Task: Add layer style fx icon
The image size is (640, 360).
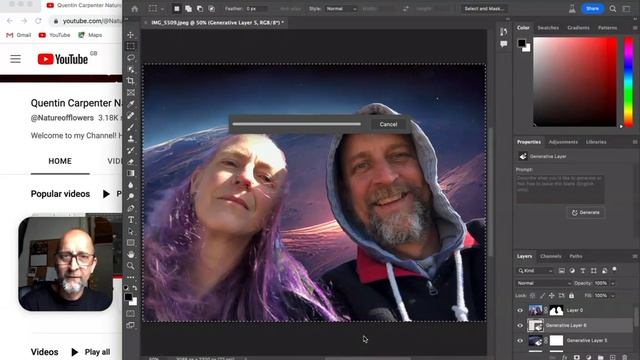Action: coord(564,357)
